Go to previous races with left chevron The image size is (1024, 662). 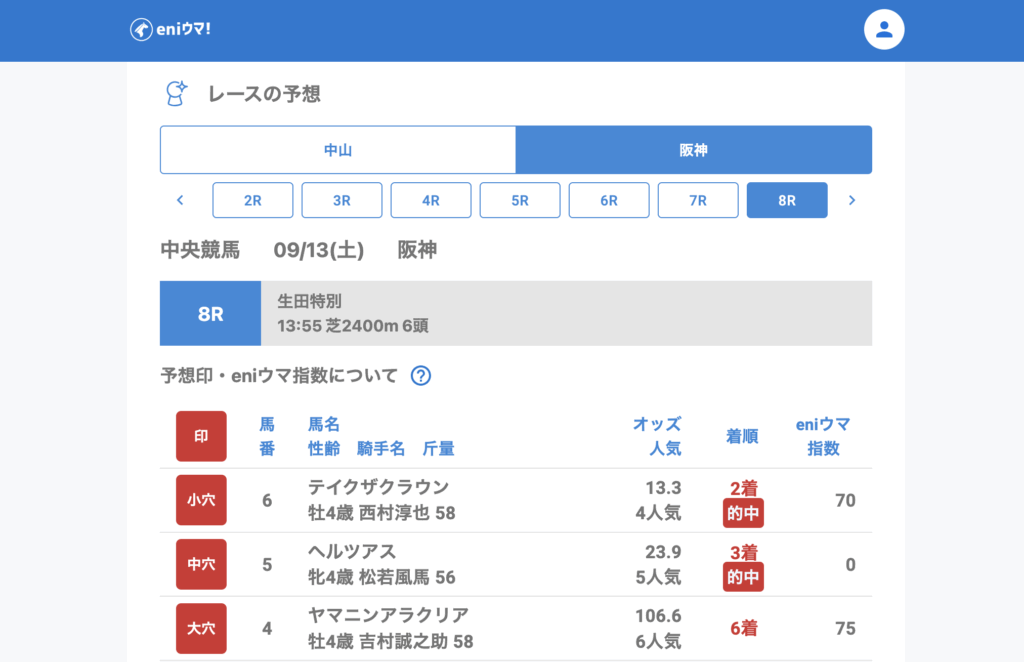click(180, 200)
